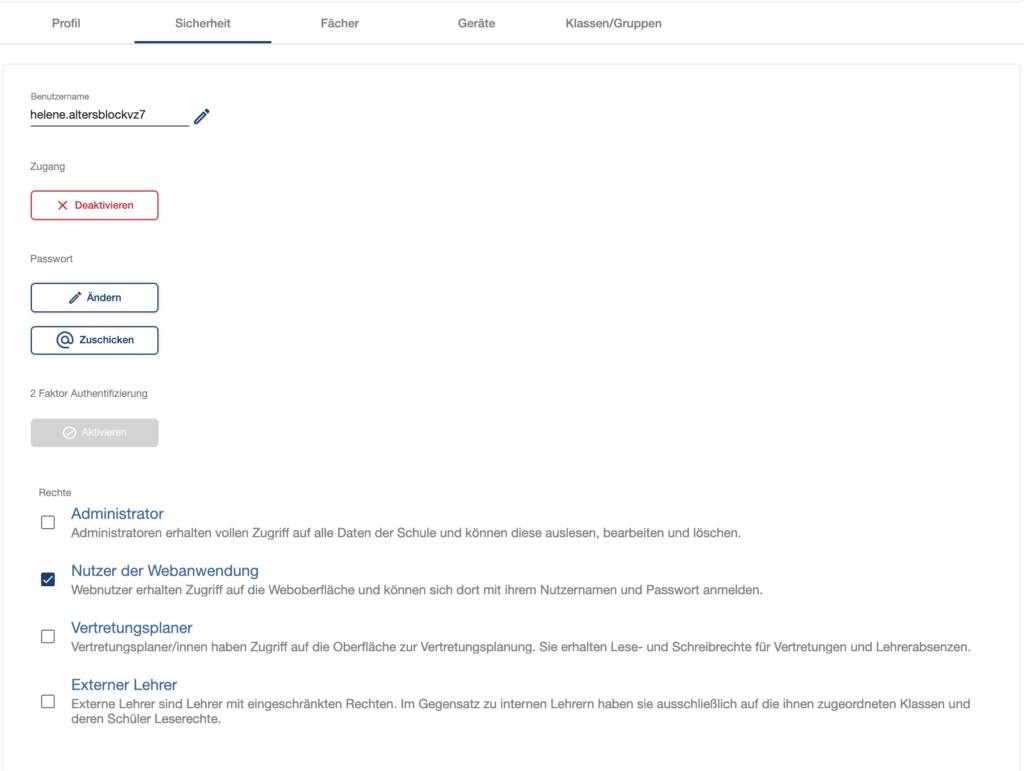Click the Zugang label
Screen dimensions: 1024x771
tap(48, 166)
